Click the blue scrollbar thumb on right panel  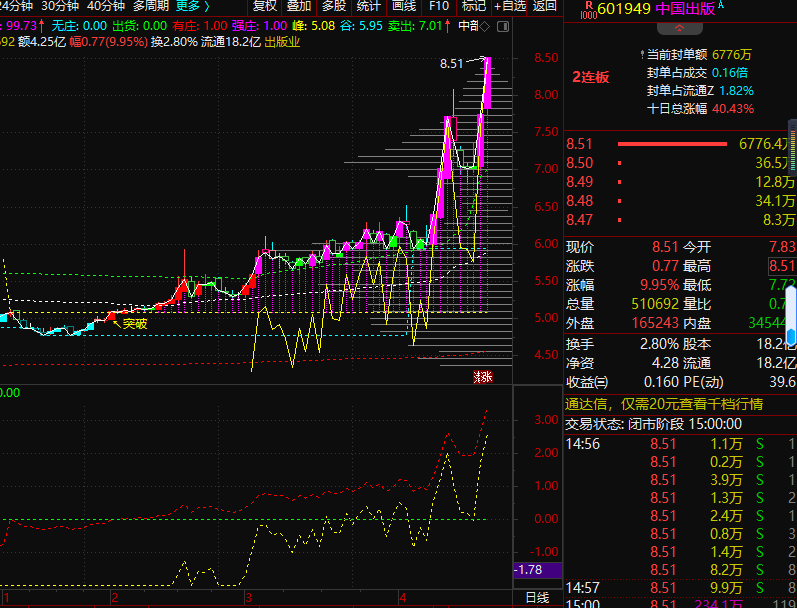click(x=790, y=321)
